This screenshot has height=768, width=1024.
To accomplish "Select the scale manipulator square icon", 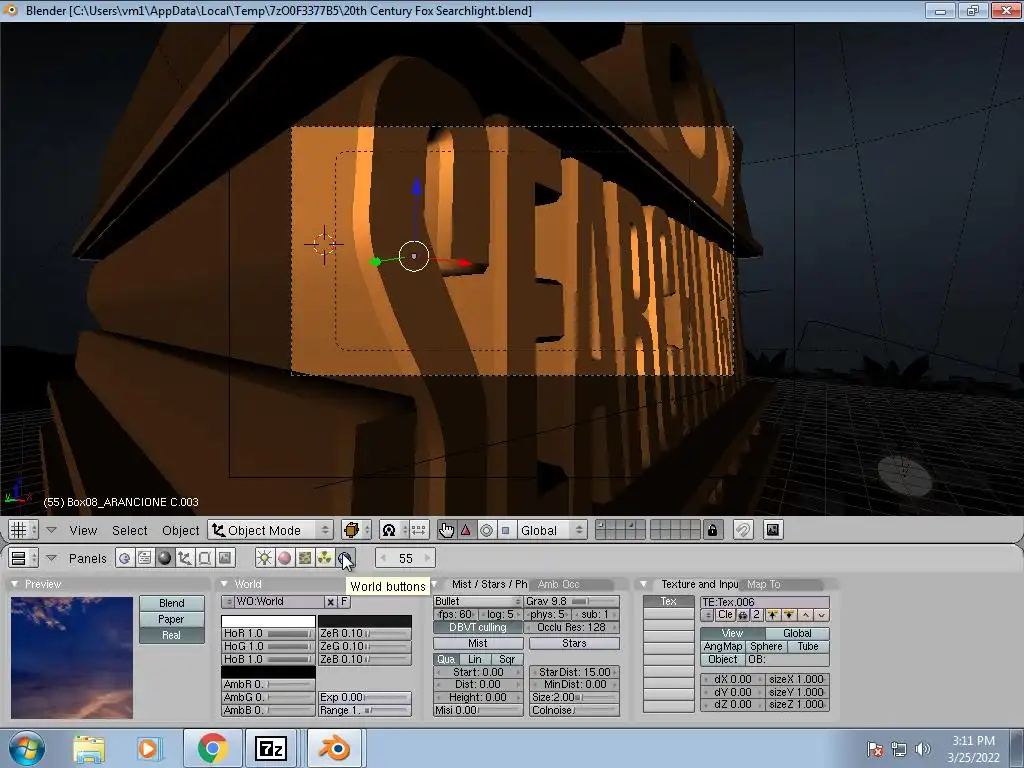I will click(x=505, y=530).
